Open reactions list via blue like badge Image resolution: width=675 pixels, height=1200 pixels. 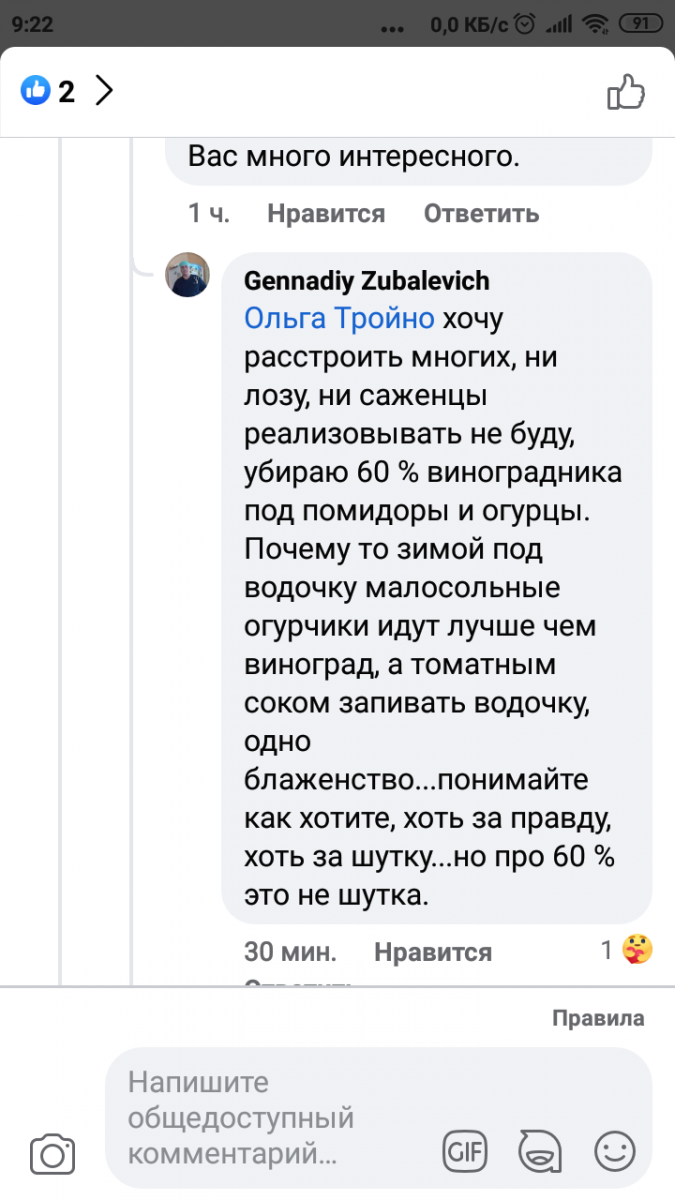[x=35, y=91]
